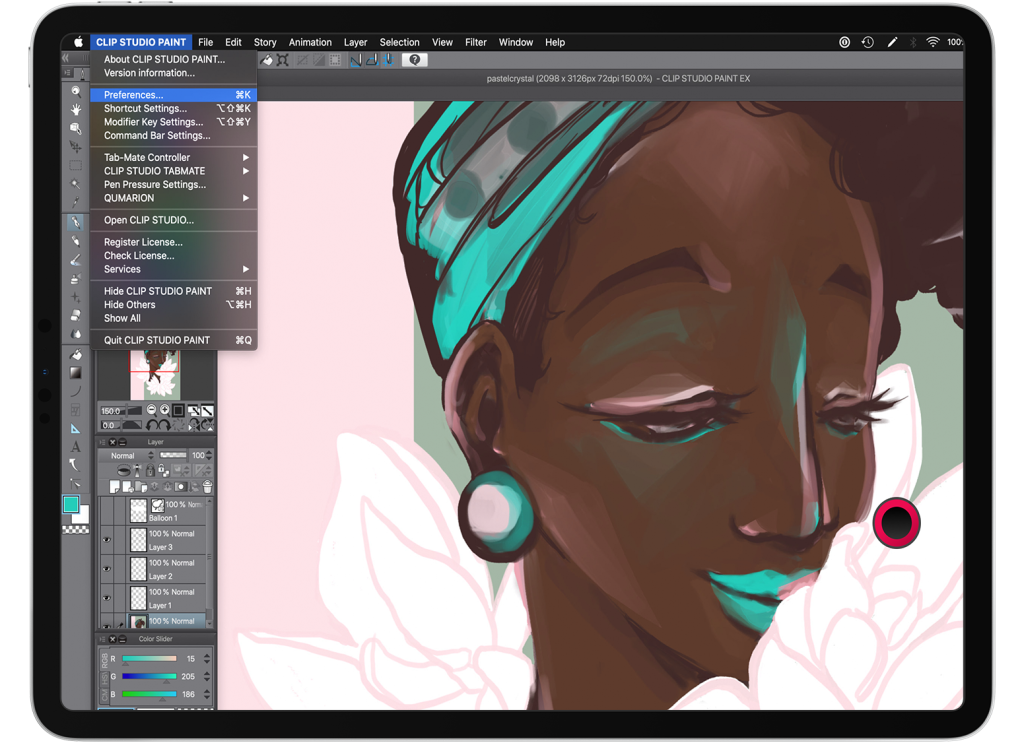Adjust the layer opacity 100 stepper

click(x=209, y=455)
